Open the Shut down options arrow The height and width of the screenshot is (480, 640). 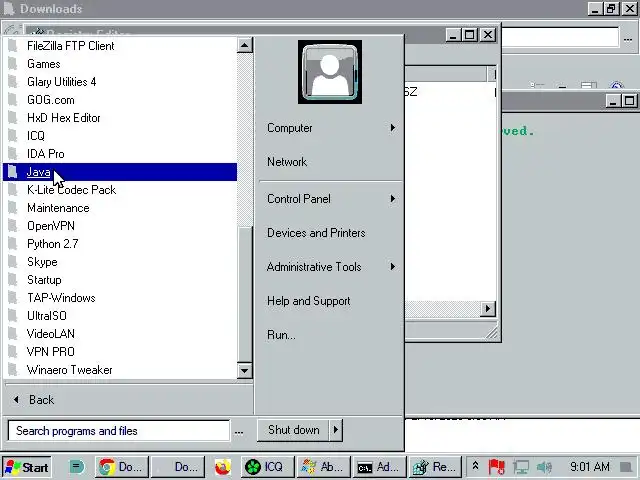[x=336, y=430]
